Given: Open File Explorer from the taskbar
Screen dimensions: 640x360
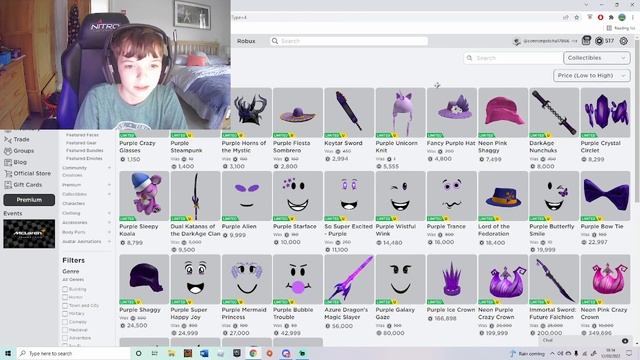Looking at the screenshot, I should tap(171, 353).
